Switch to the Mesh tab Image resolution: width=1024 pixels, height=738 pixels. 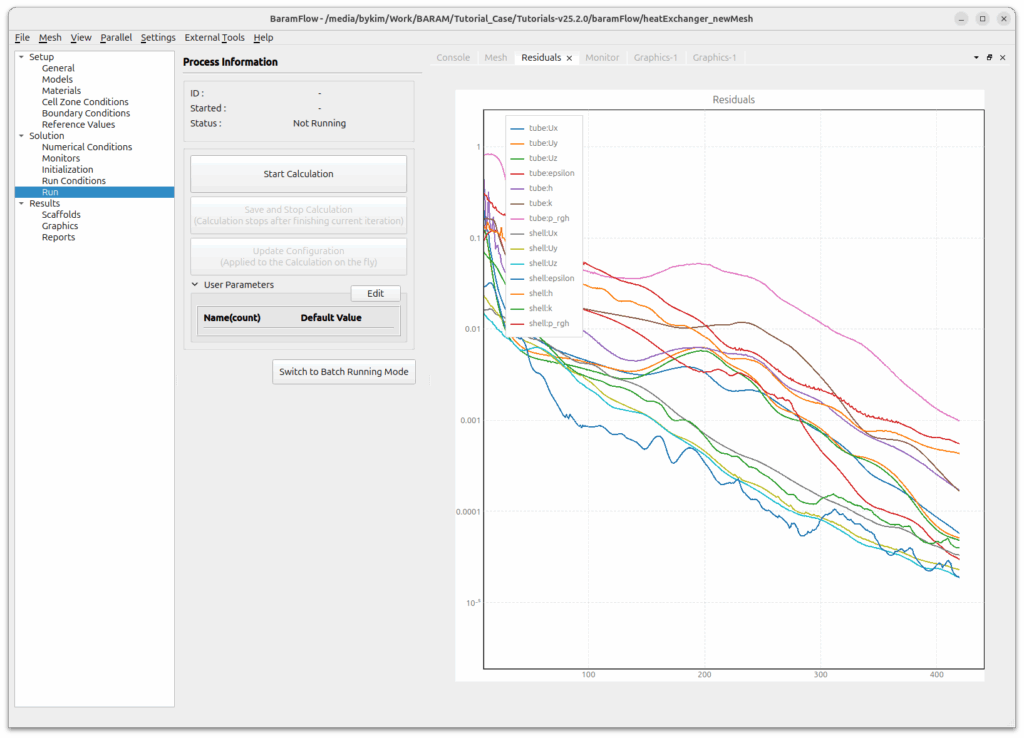[496, 57]
